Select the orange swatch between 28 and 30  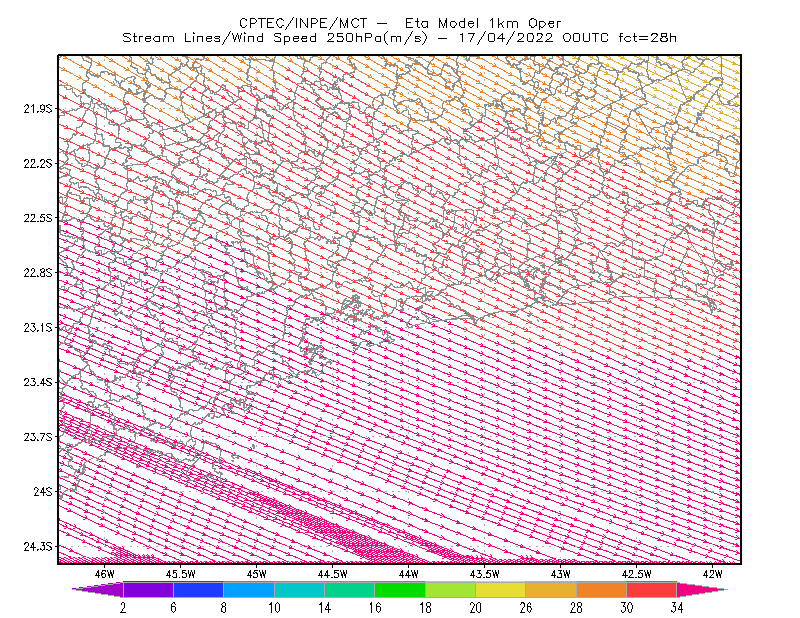pos(602,589)
